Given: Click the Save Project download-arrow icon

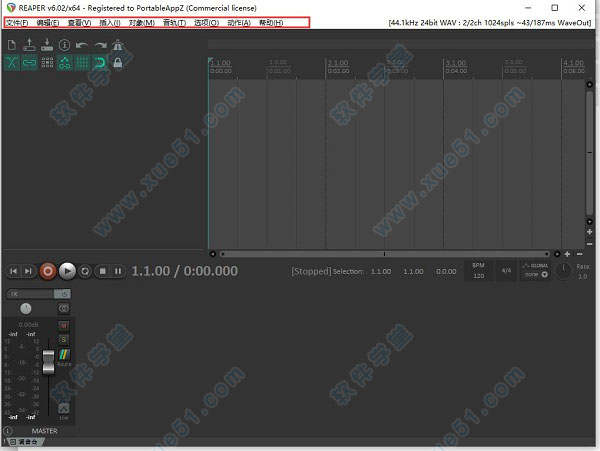Looking at the screenshot, I should (x=47, y=45).
